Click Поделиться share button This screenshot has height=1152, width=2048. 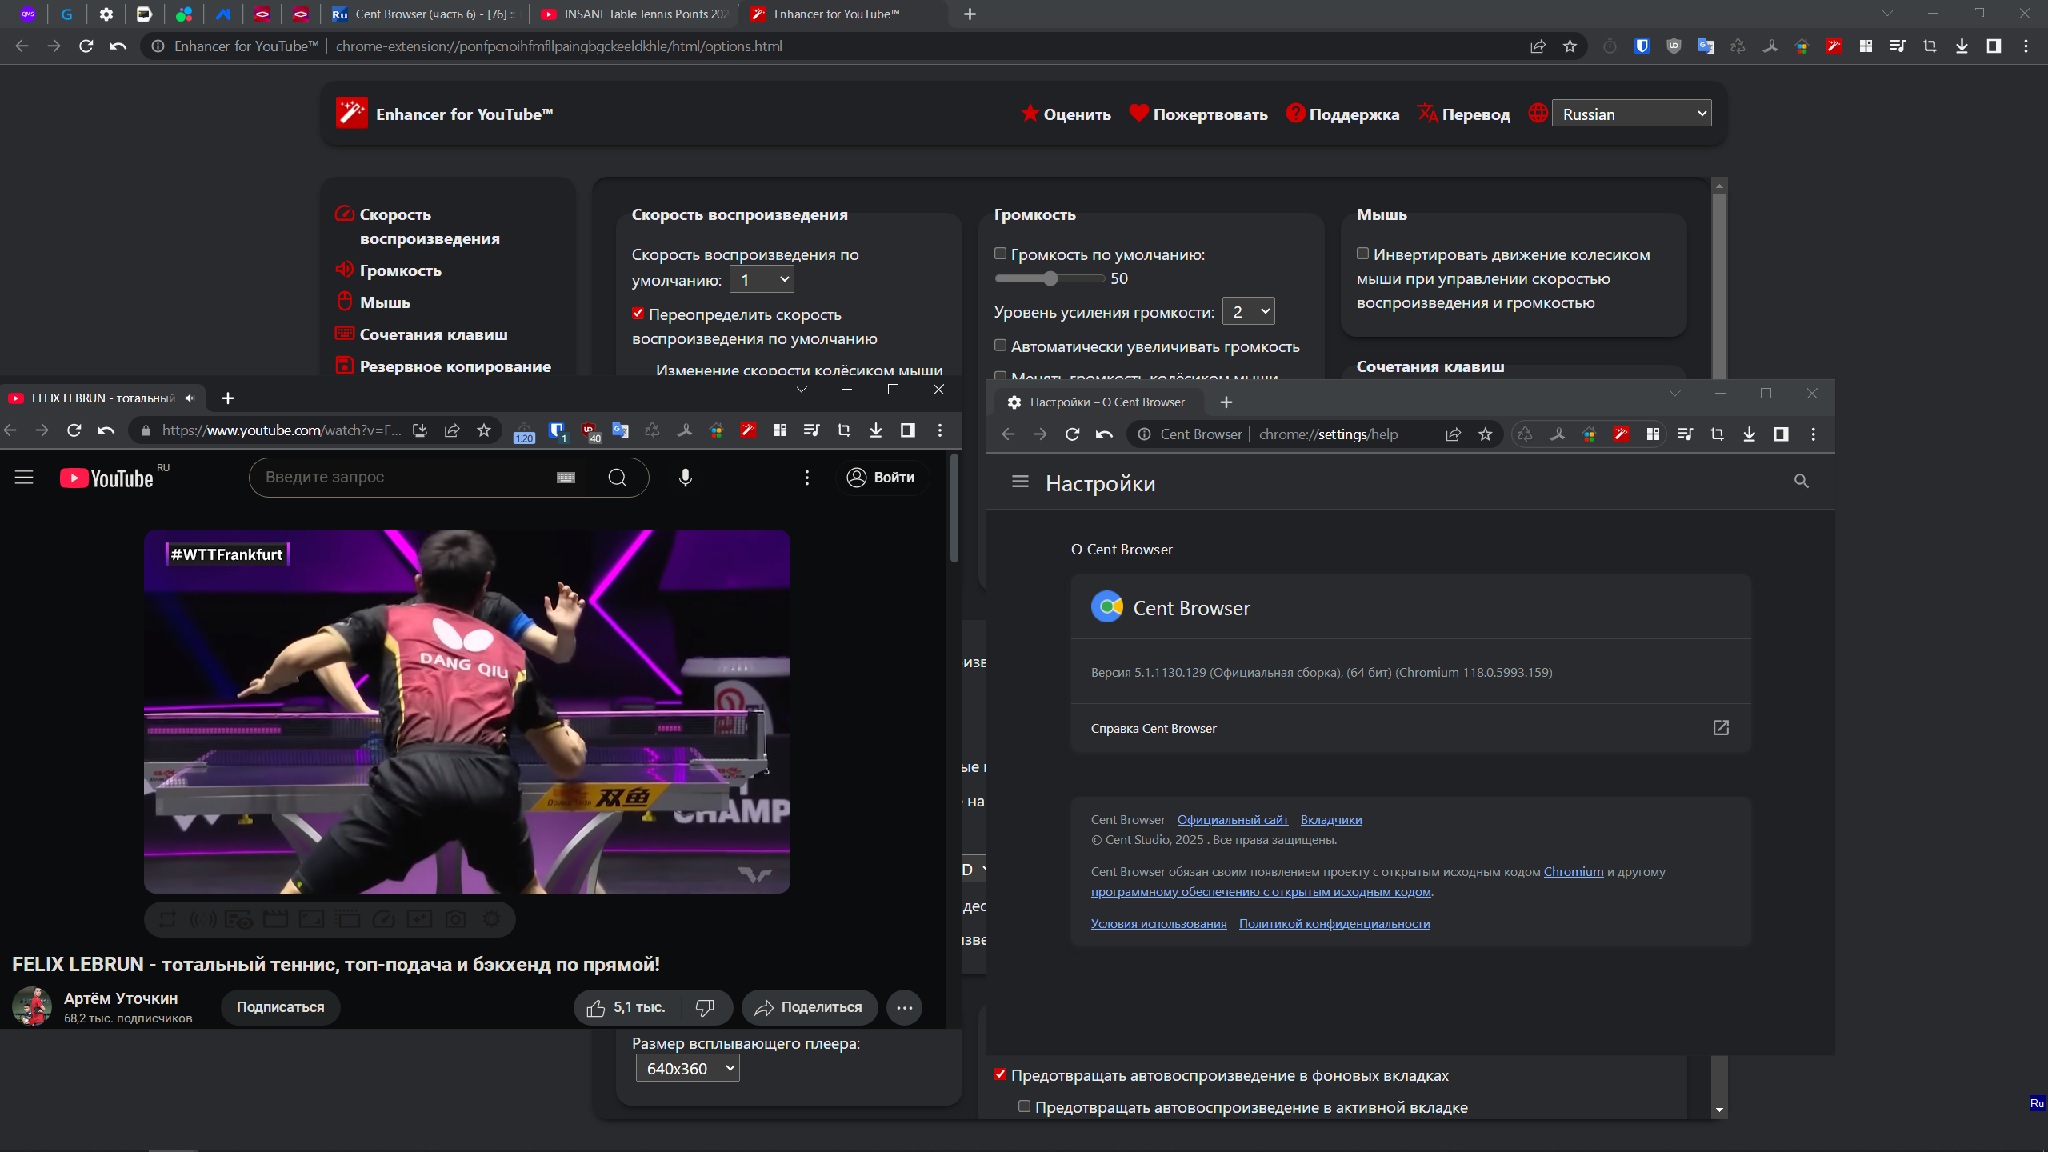[809, 1007]
